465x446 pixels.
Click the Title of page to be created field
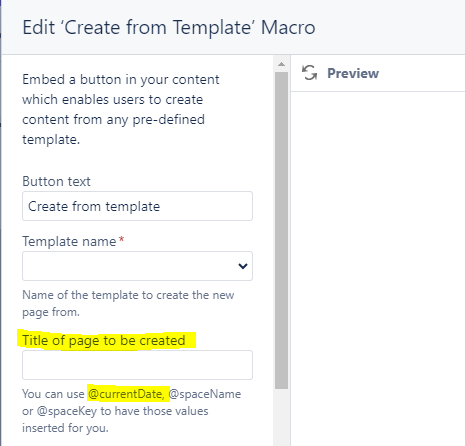(137, 365)
